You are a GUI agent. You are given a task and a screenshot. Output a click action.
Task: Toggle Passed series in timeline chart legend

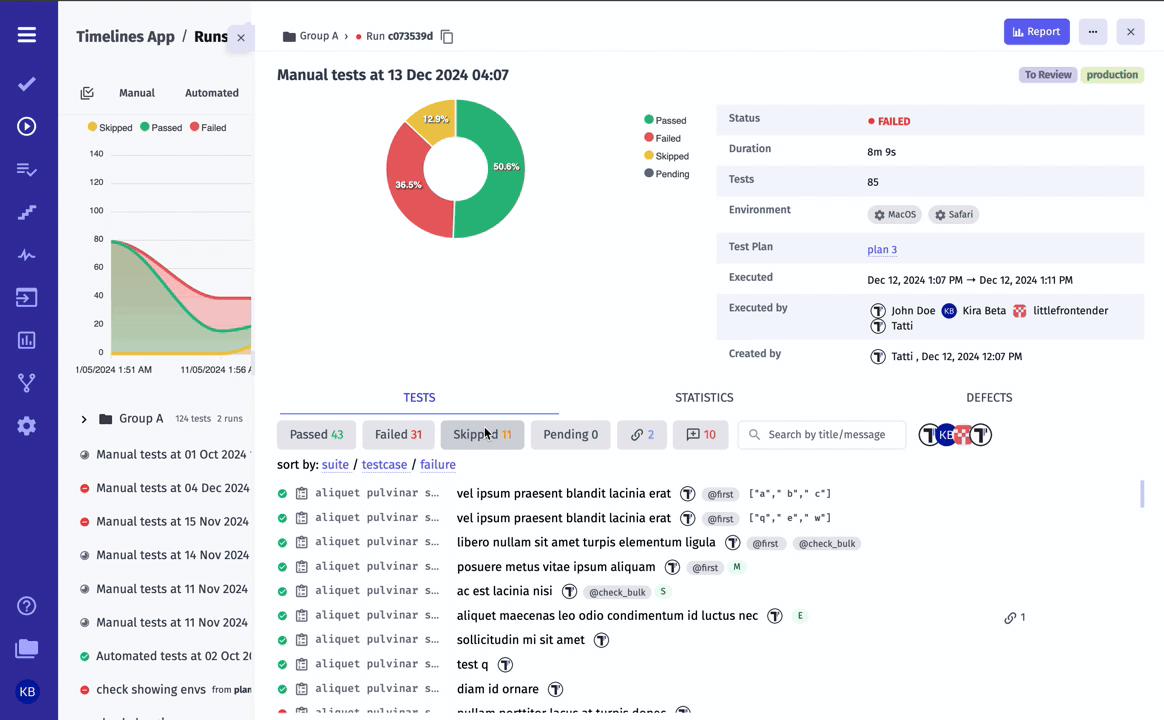[161, 128]
